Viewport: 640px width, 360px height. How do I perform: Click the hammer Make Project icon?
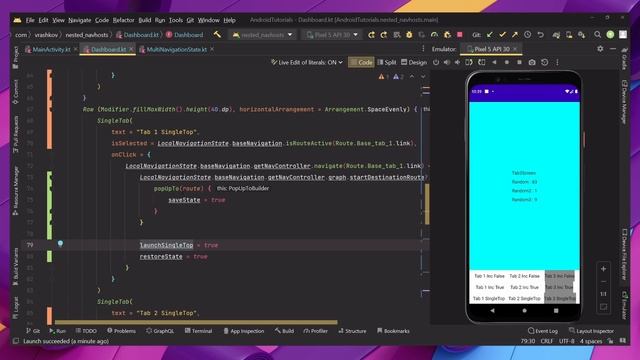217,35
